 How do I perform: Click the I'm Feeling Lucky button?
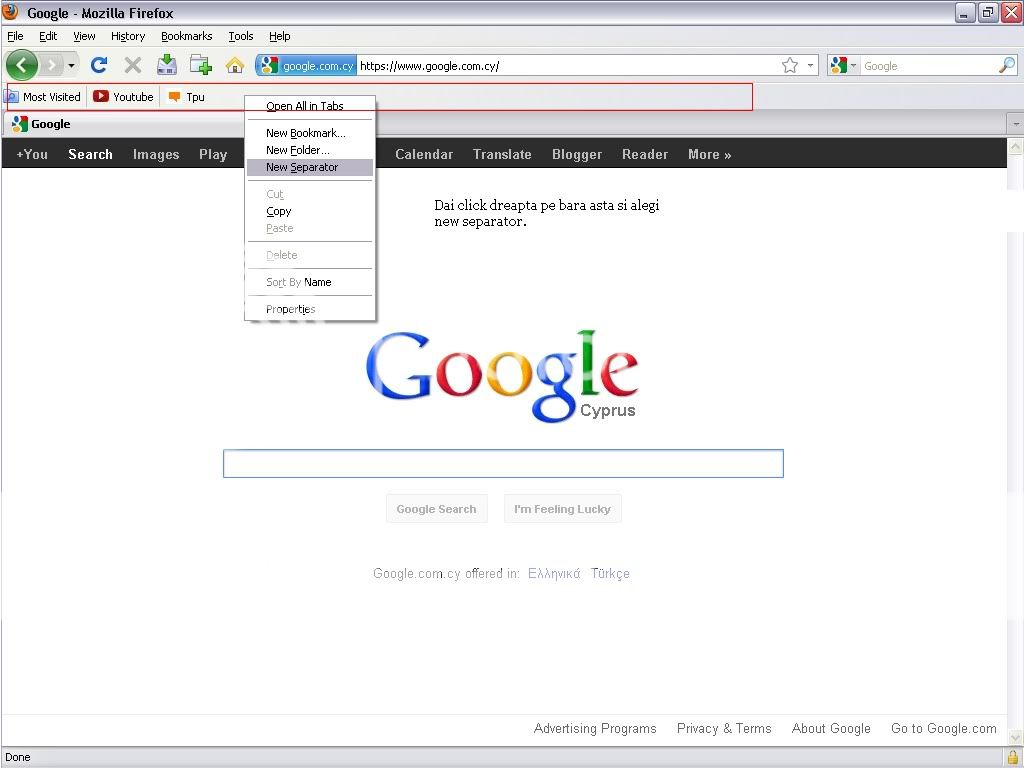point(562,509)
